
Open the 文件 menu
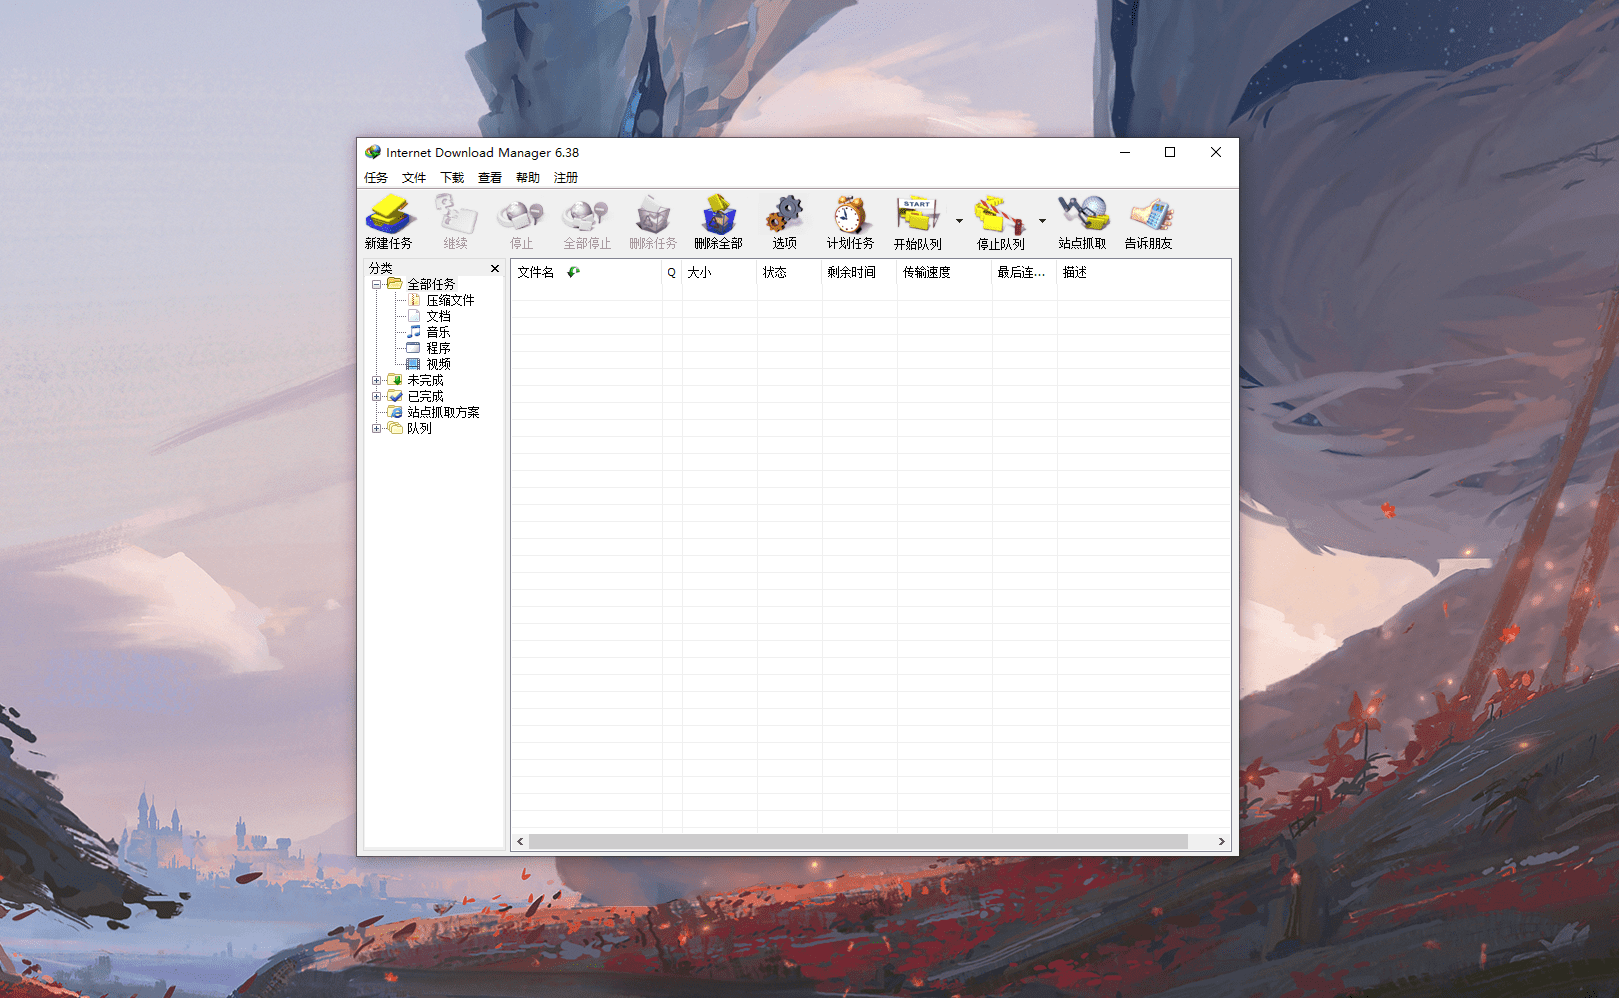tap(414, 178)
